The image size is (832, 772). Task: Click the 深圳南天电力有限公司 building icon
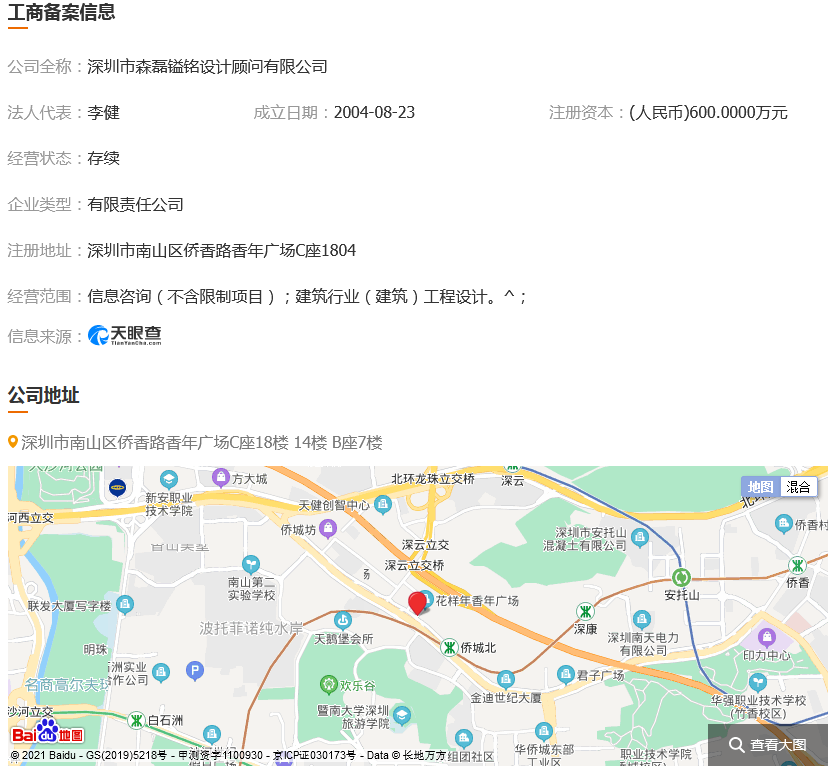[x=642, y=620]
